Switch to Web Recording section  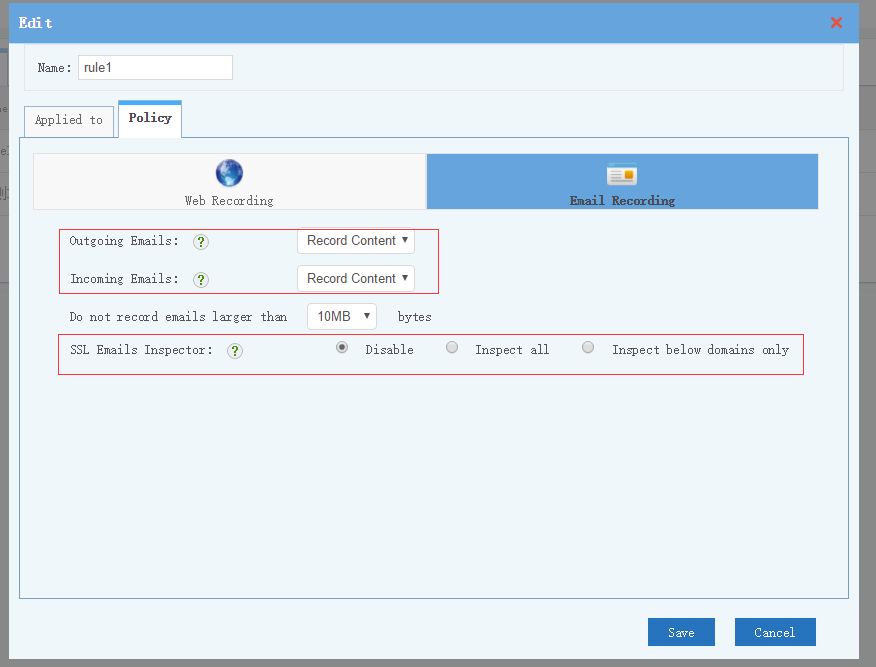click(x=229, y=182)
